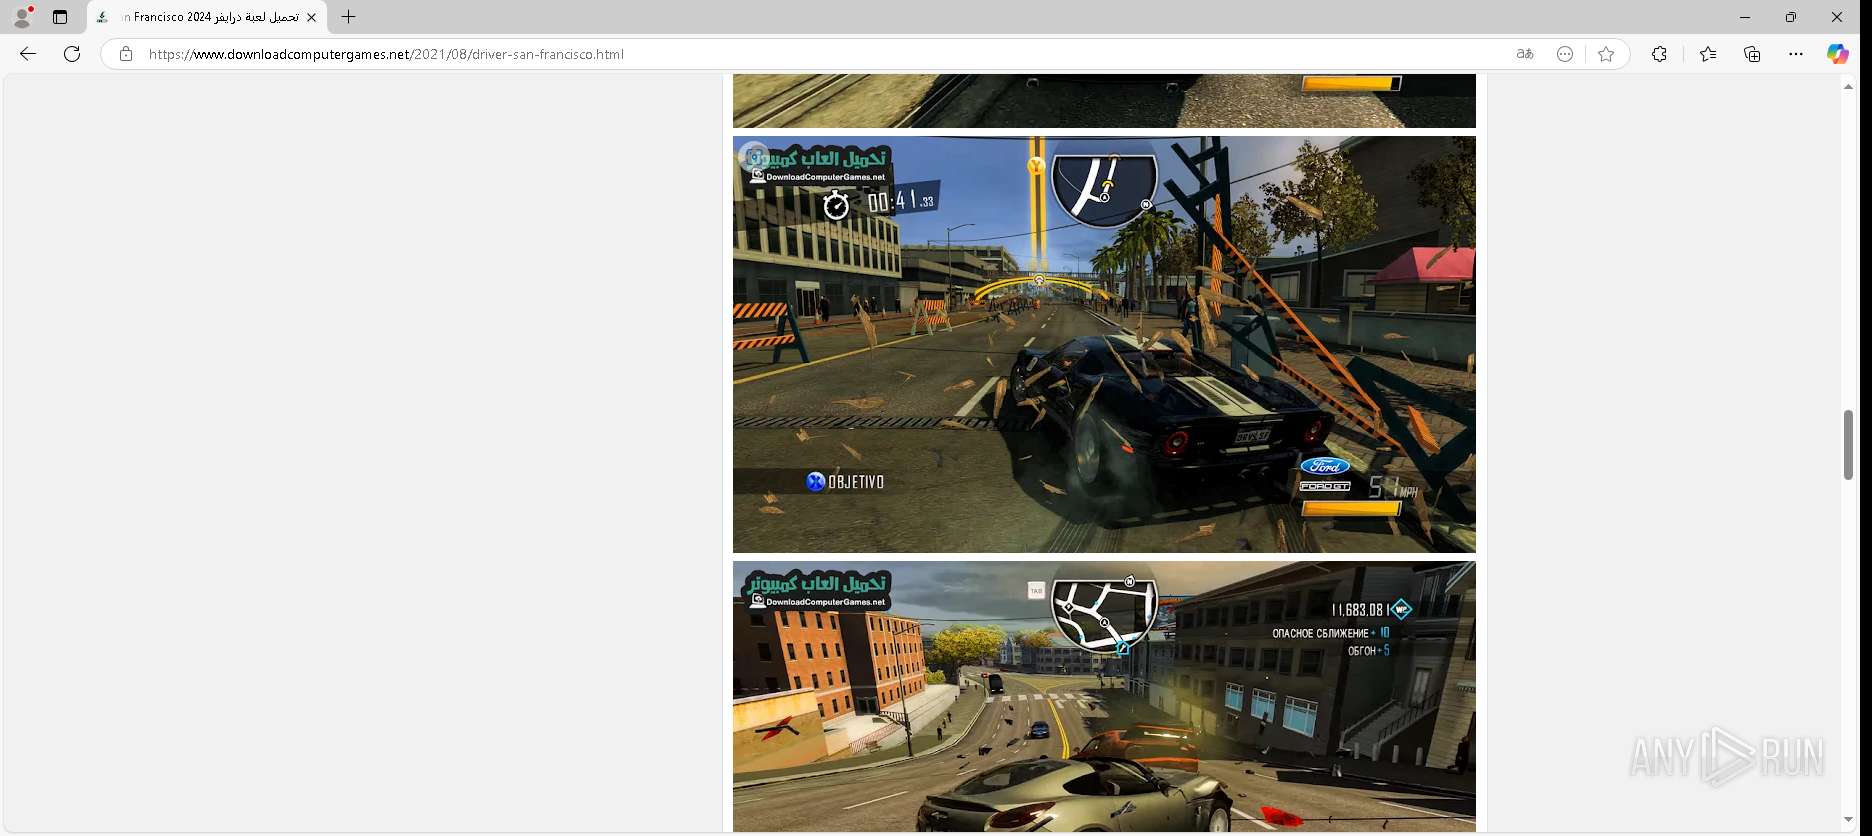Screen dimensions: 1872x836
Task: Click the scrollbar up arrow
Action: tap(1848, 87)
